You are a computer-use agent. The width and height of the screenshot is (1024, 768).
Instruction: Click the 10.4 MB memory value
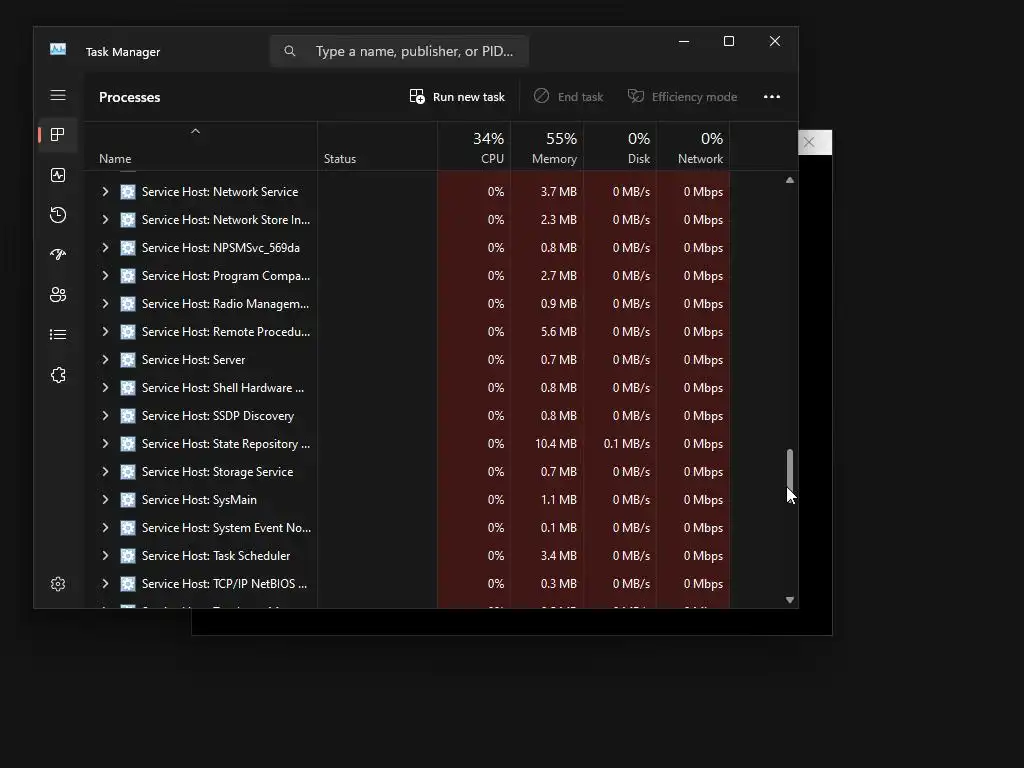[556, 443]
